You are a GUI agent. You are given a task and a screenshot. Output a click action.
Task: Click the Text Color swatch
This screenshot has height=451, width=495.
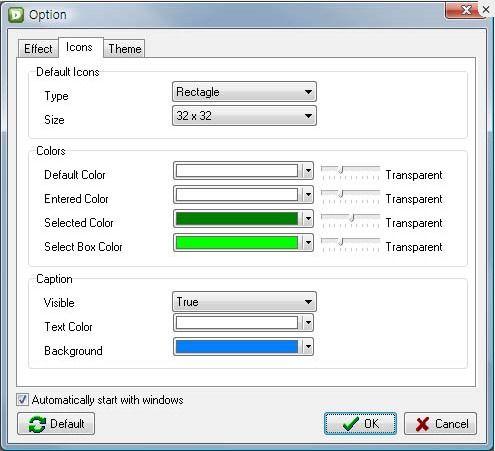tap(236, 323)
